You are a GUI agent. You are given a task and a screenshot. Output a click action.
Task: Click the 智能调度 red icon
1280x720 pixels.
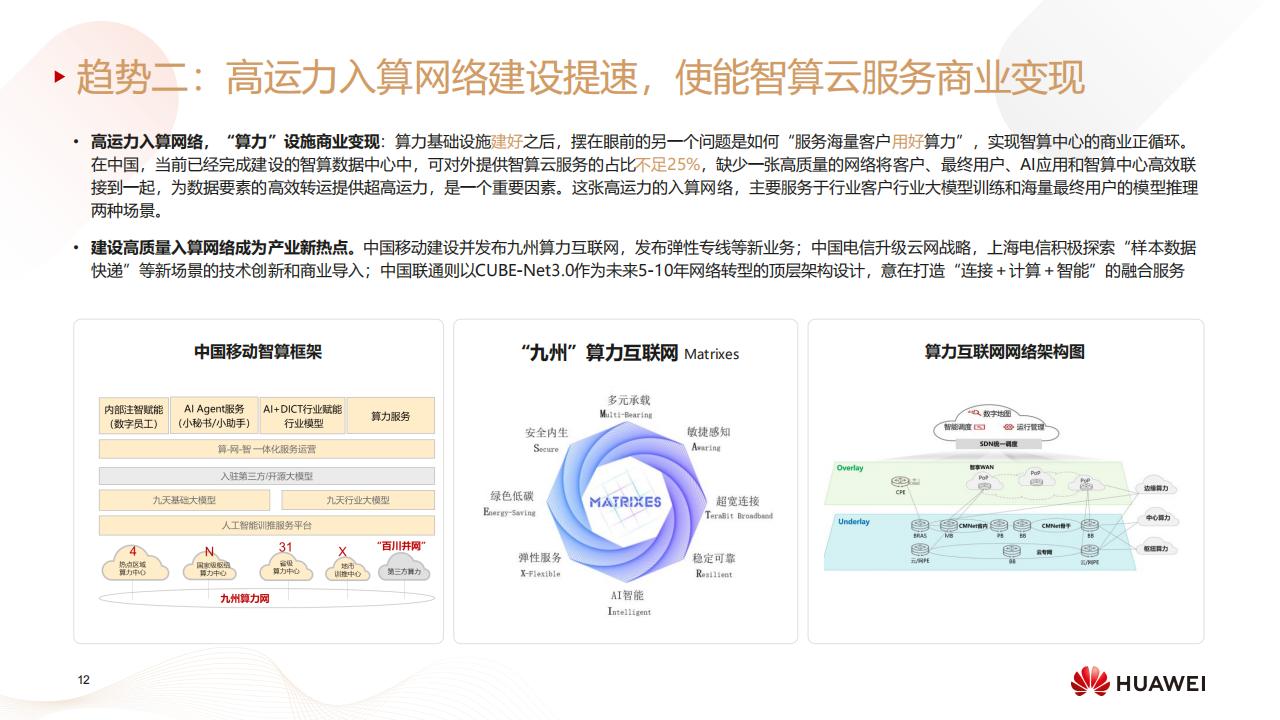980,427
